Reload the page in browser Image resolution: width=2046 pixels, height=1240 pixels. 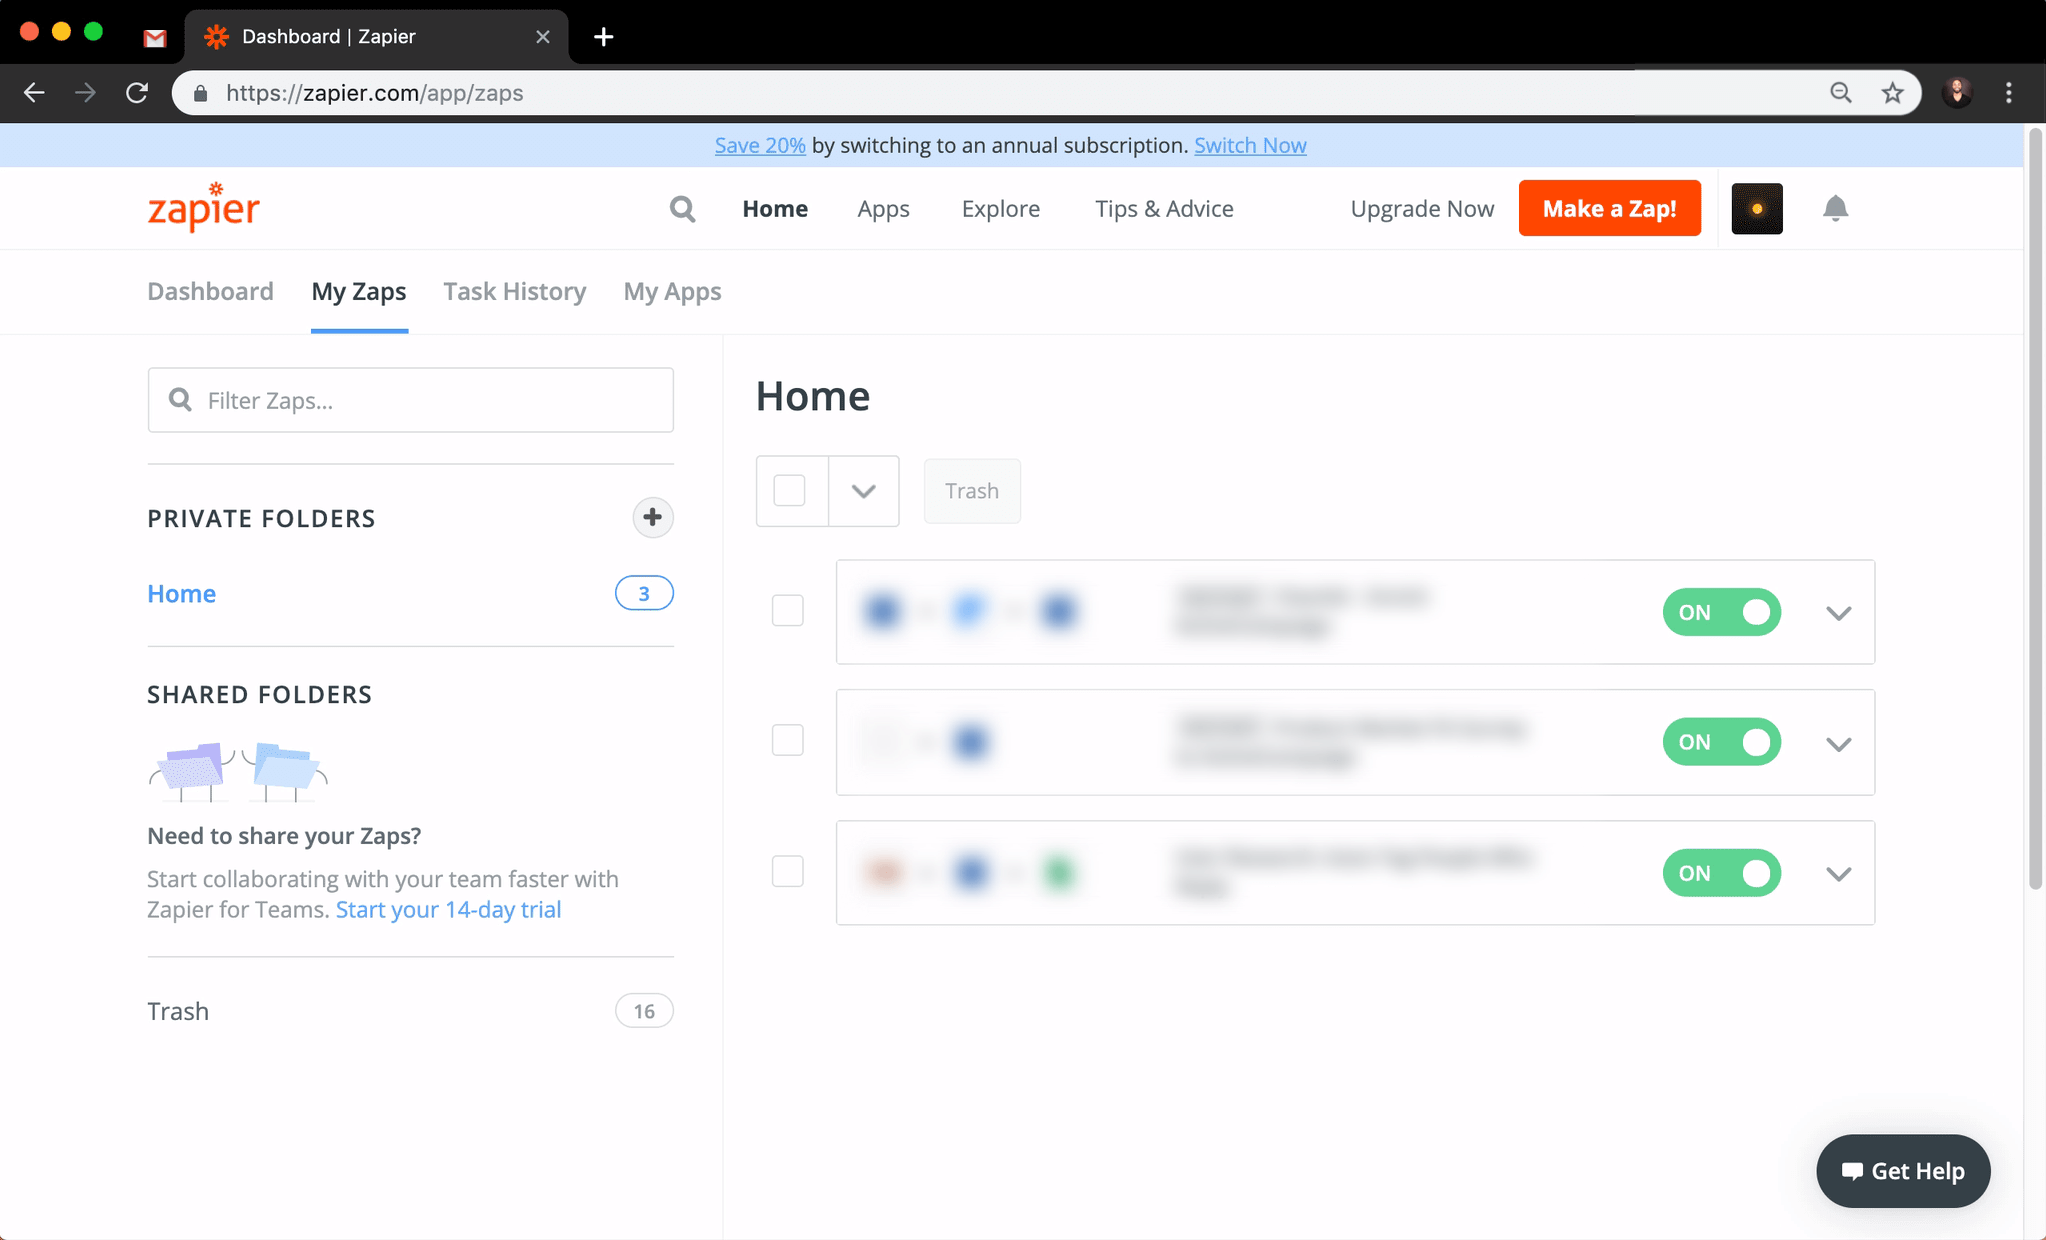pos(137,93)
